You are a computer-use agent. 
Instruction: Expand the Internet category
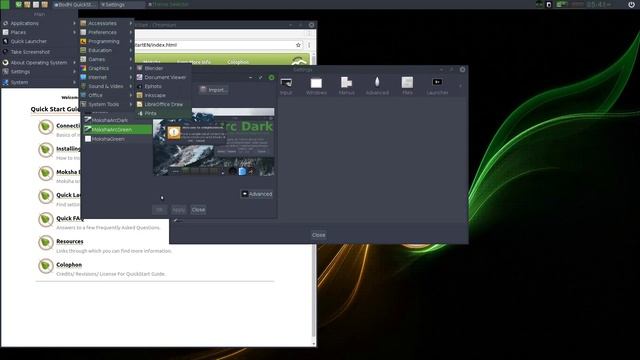click(106, 77)
